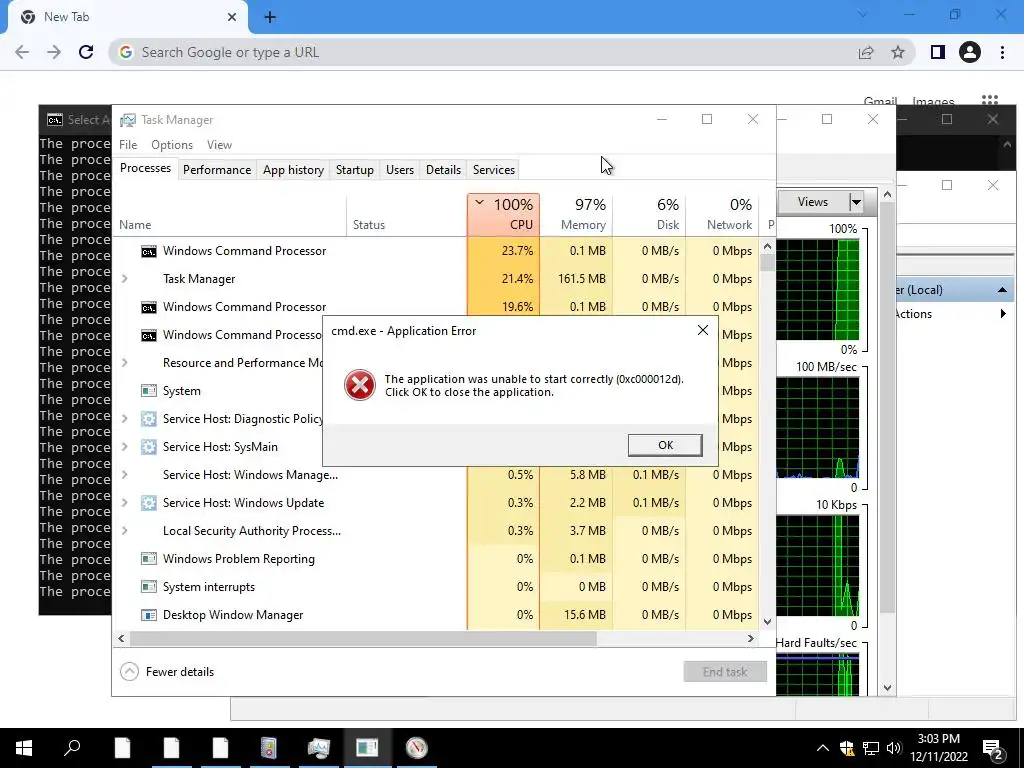Open taskbar search magnifier

pos(72,748)
